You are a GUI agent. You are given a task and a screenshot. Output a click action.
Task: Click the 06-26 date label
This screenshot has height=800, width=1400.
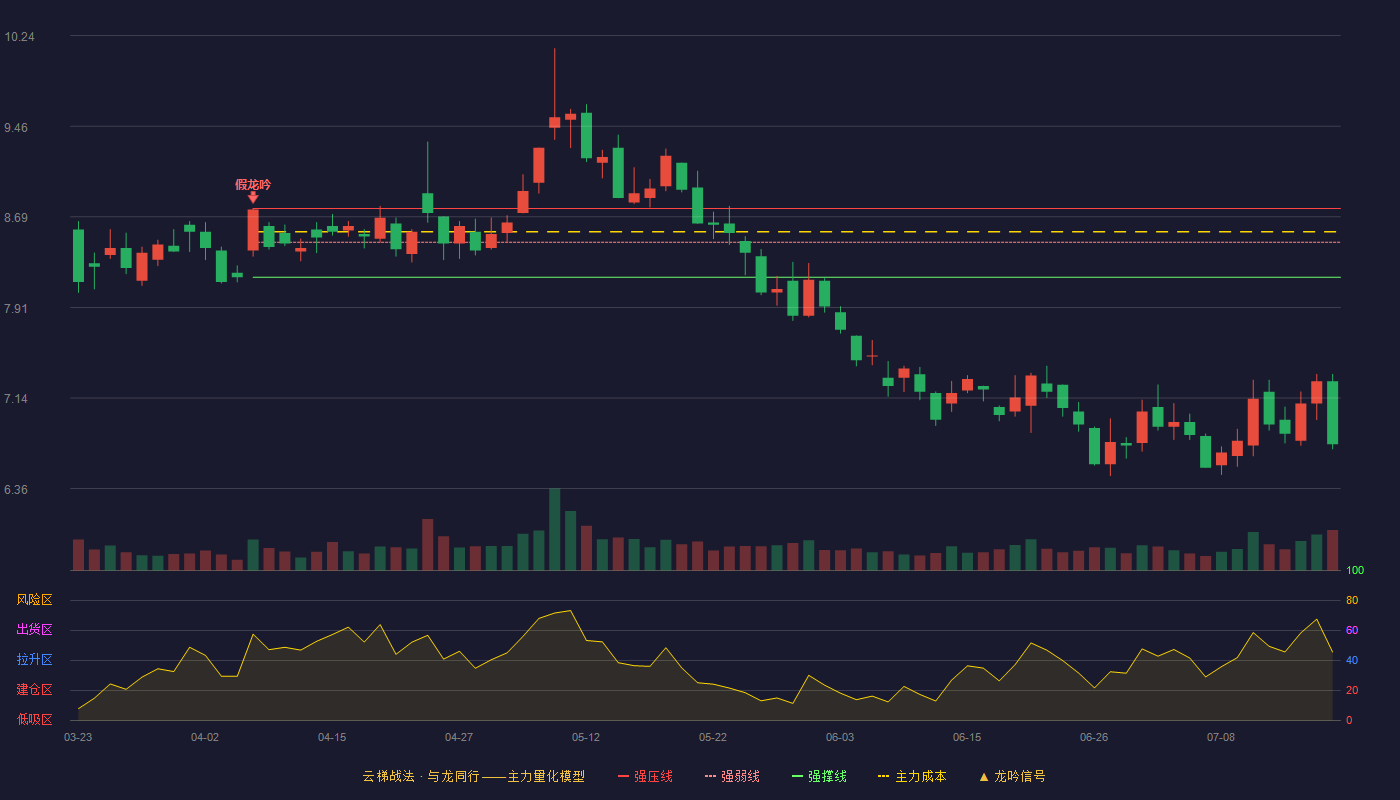(1094, 737)
